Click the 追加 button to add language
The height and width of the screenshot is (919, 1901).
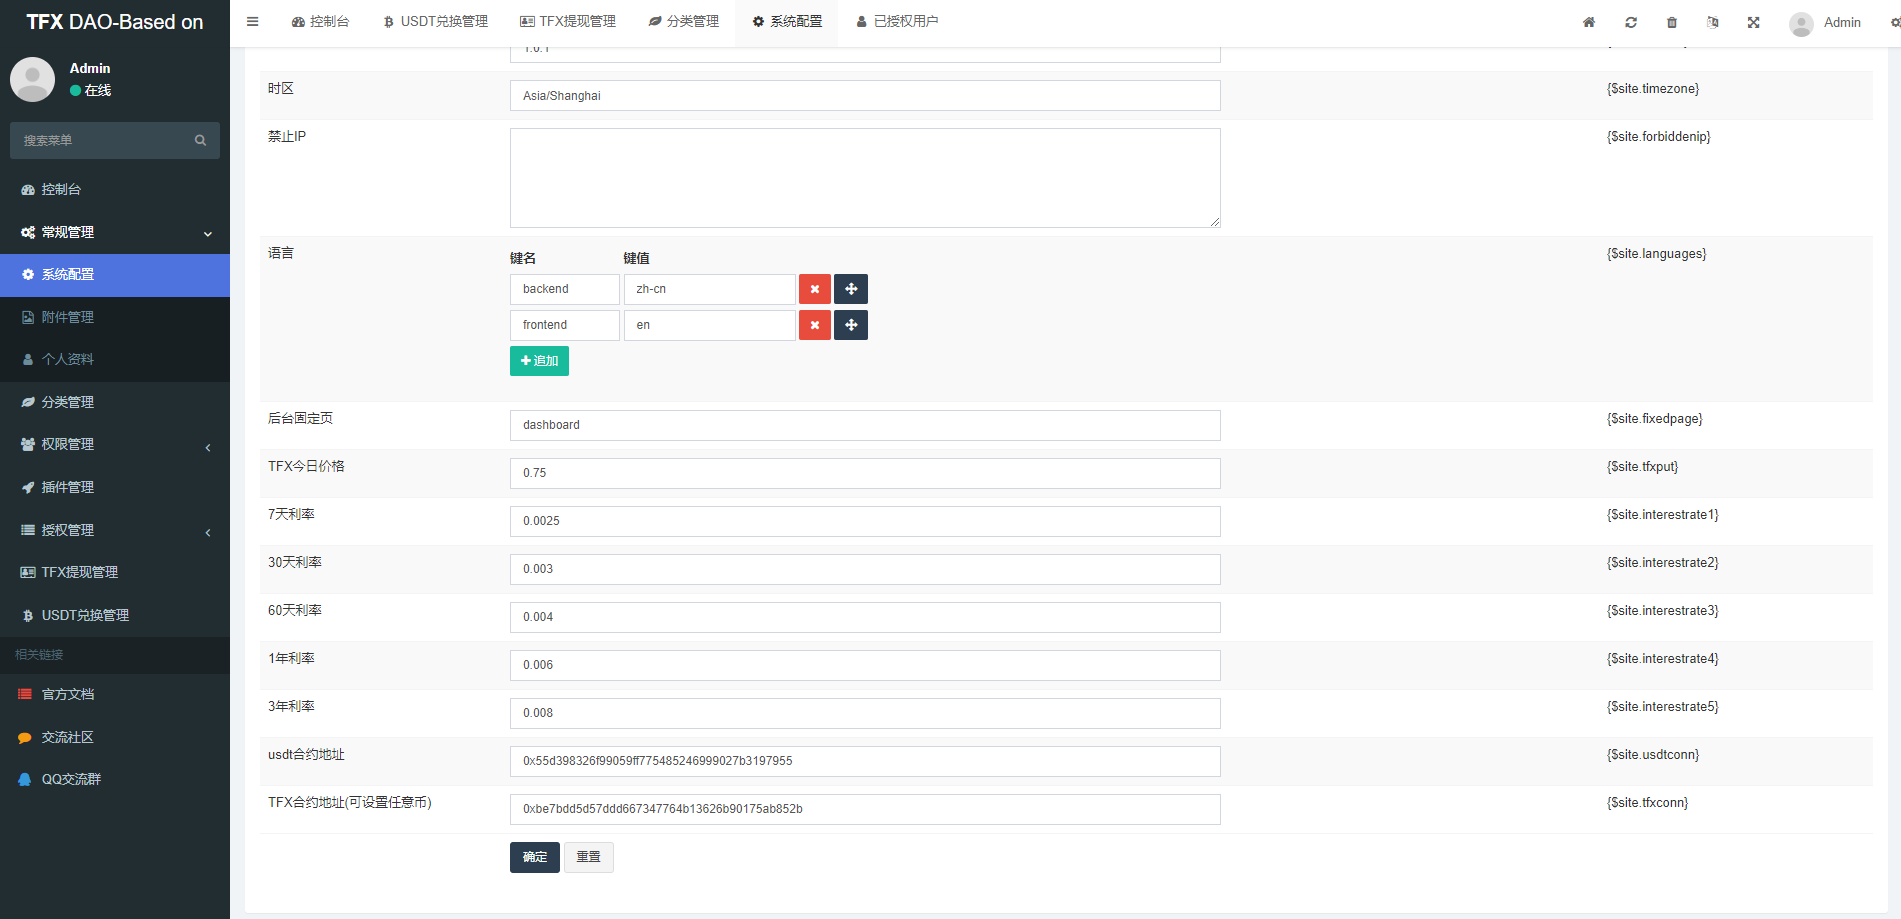539,361
